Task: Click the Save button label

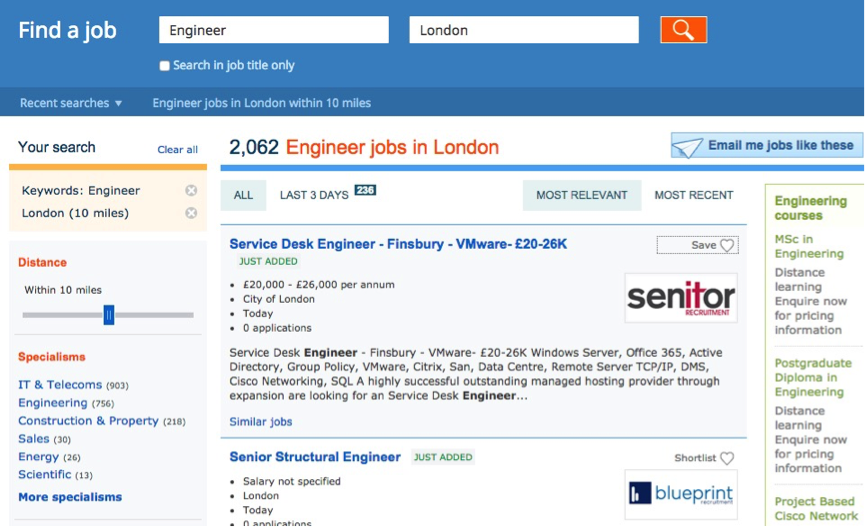Action: [x=704, y=245]
